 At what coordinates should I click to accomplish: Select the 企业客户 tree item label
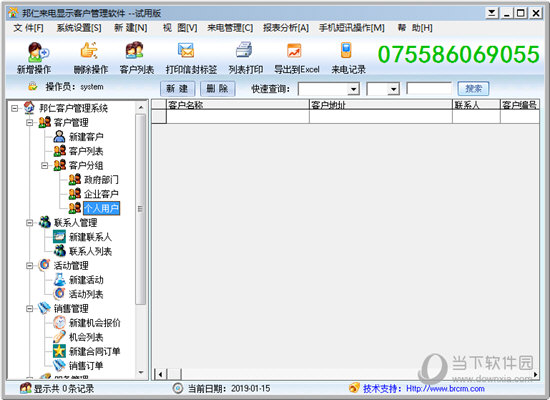(101, 194)
